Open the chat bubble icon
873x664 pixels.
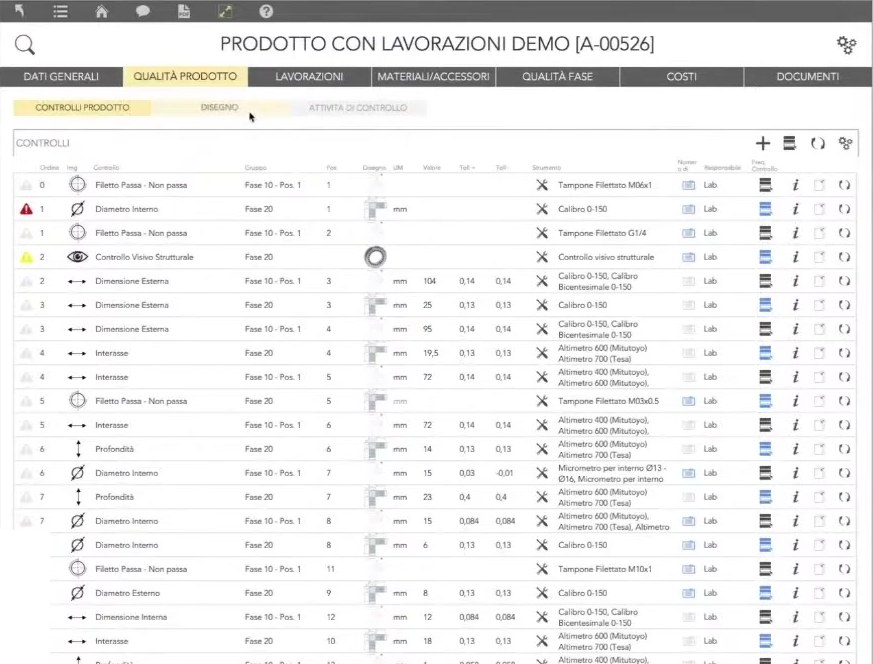click(x=143, y=11)
